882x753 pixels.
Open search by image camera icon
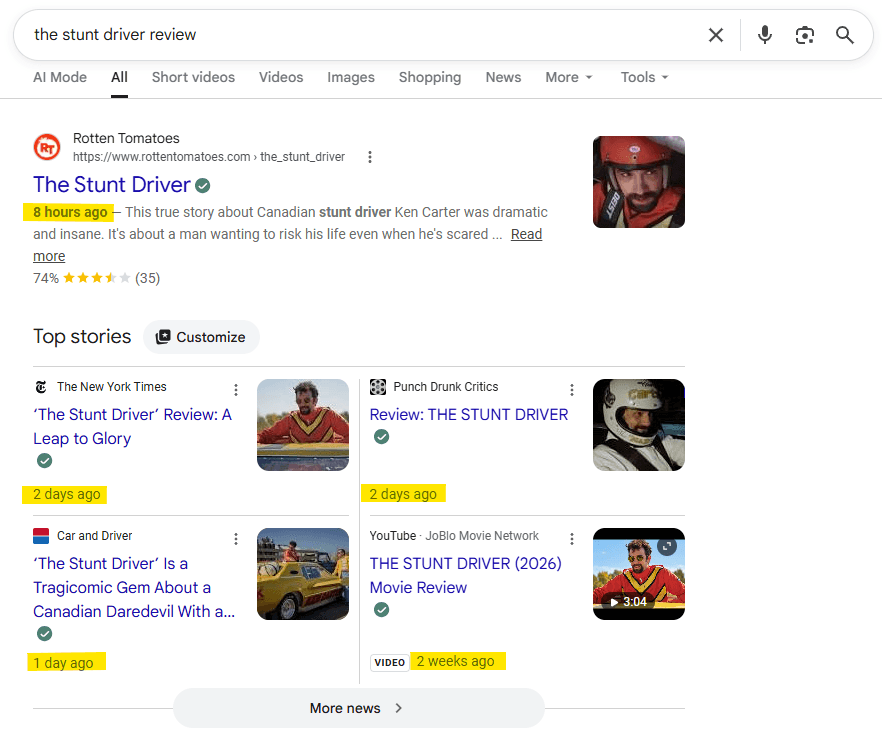pos(804,35)
